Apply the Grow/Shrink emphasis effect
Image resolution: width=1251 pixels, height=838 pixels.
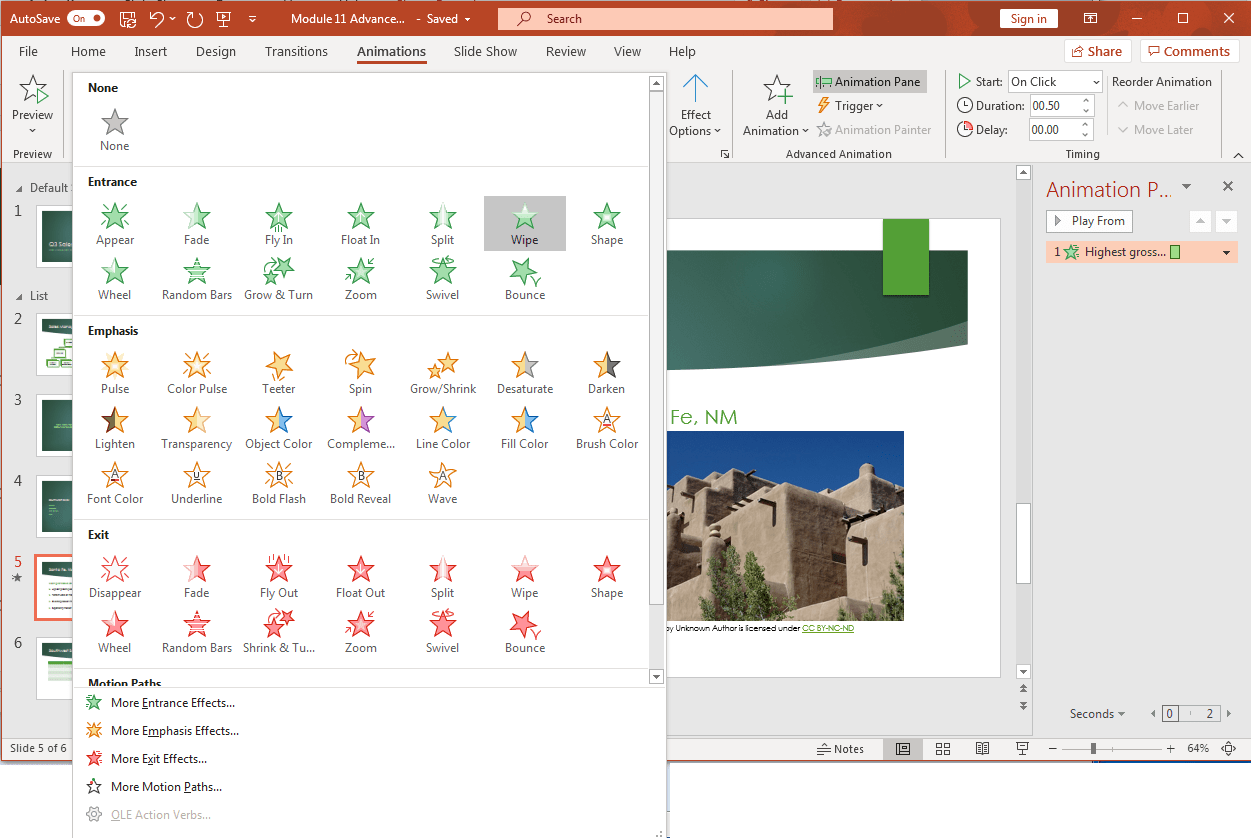[443, 373]
